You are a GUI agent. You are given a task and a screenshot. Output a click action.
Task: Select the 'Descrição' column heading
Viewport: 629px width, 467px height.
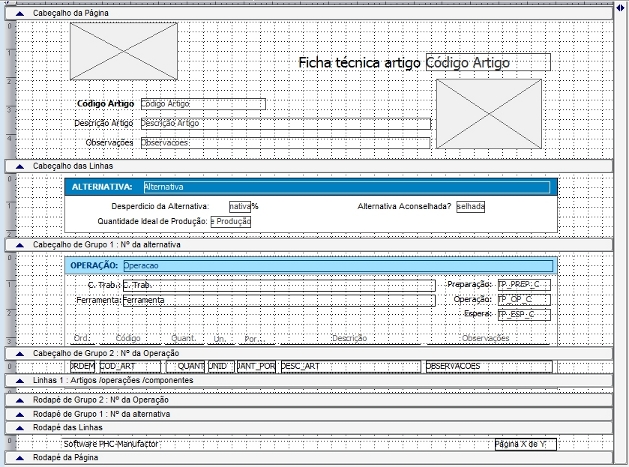pyautogui.click(x=349, y=338)
